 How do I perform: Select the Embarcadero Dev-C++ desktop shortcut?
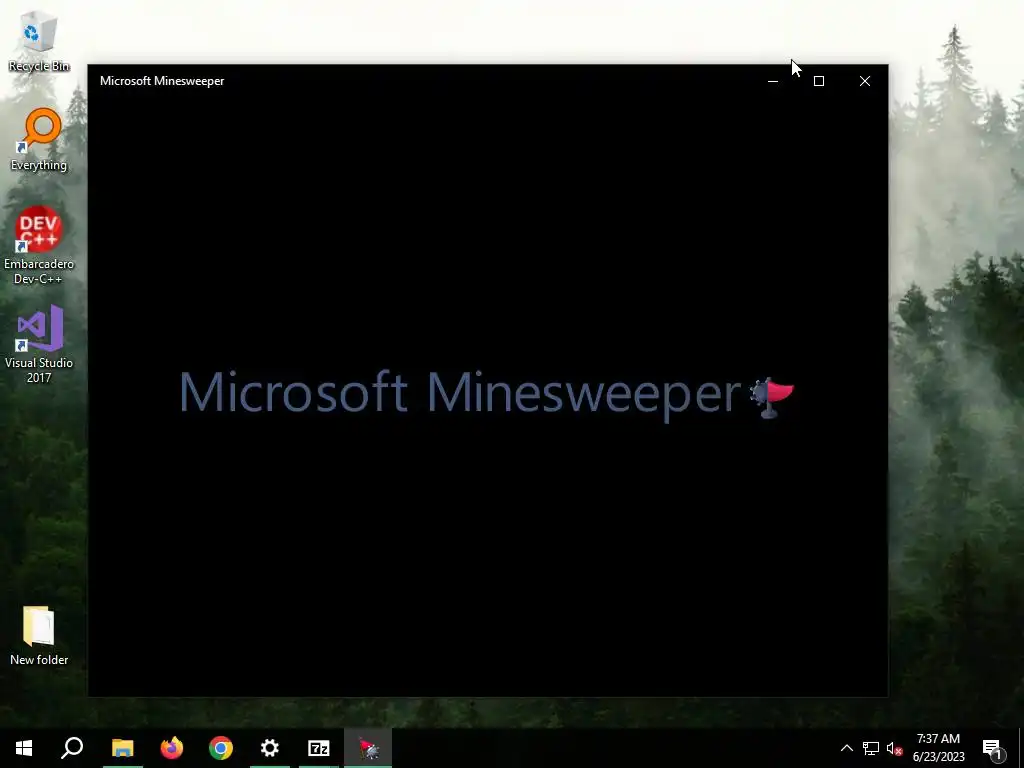tap(39, 246)
